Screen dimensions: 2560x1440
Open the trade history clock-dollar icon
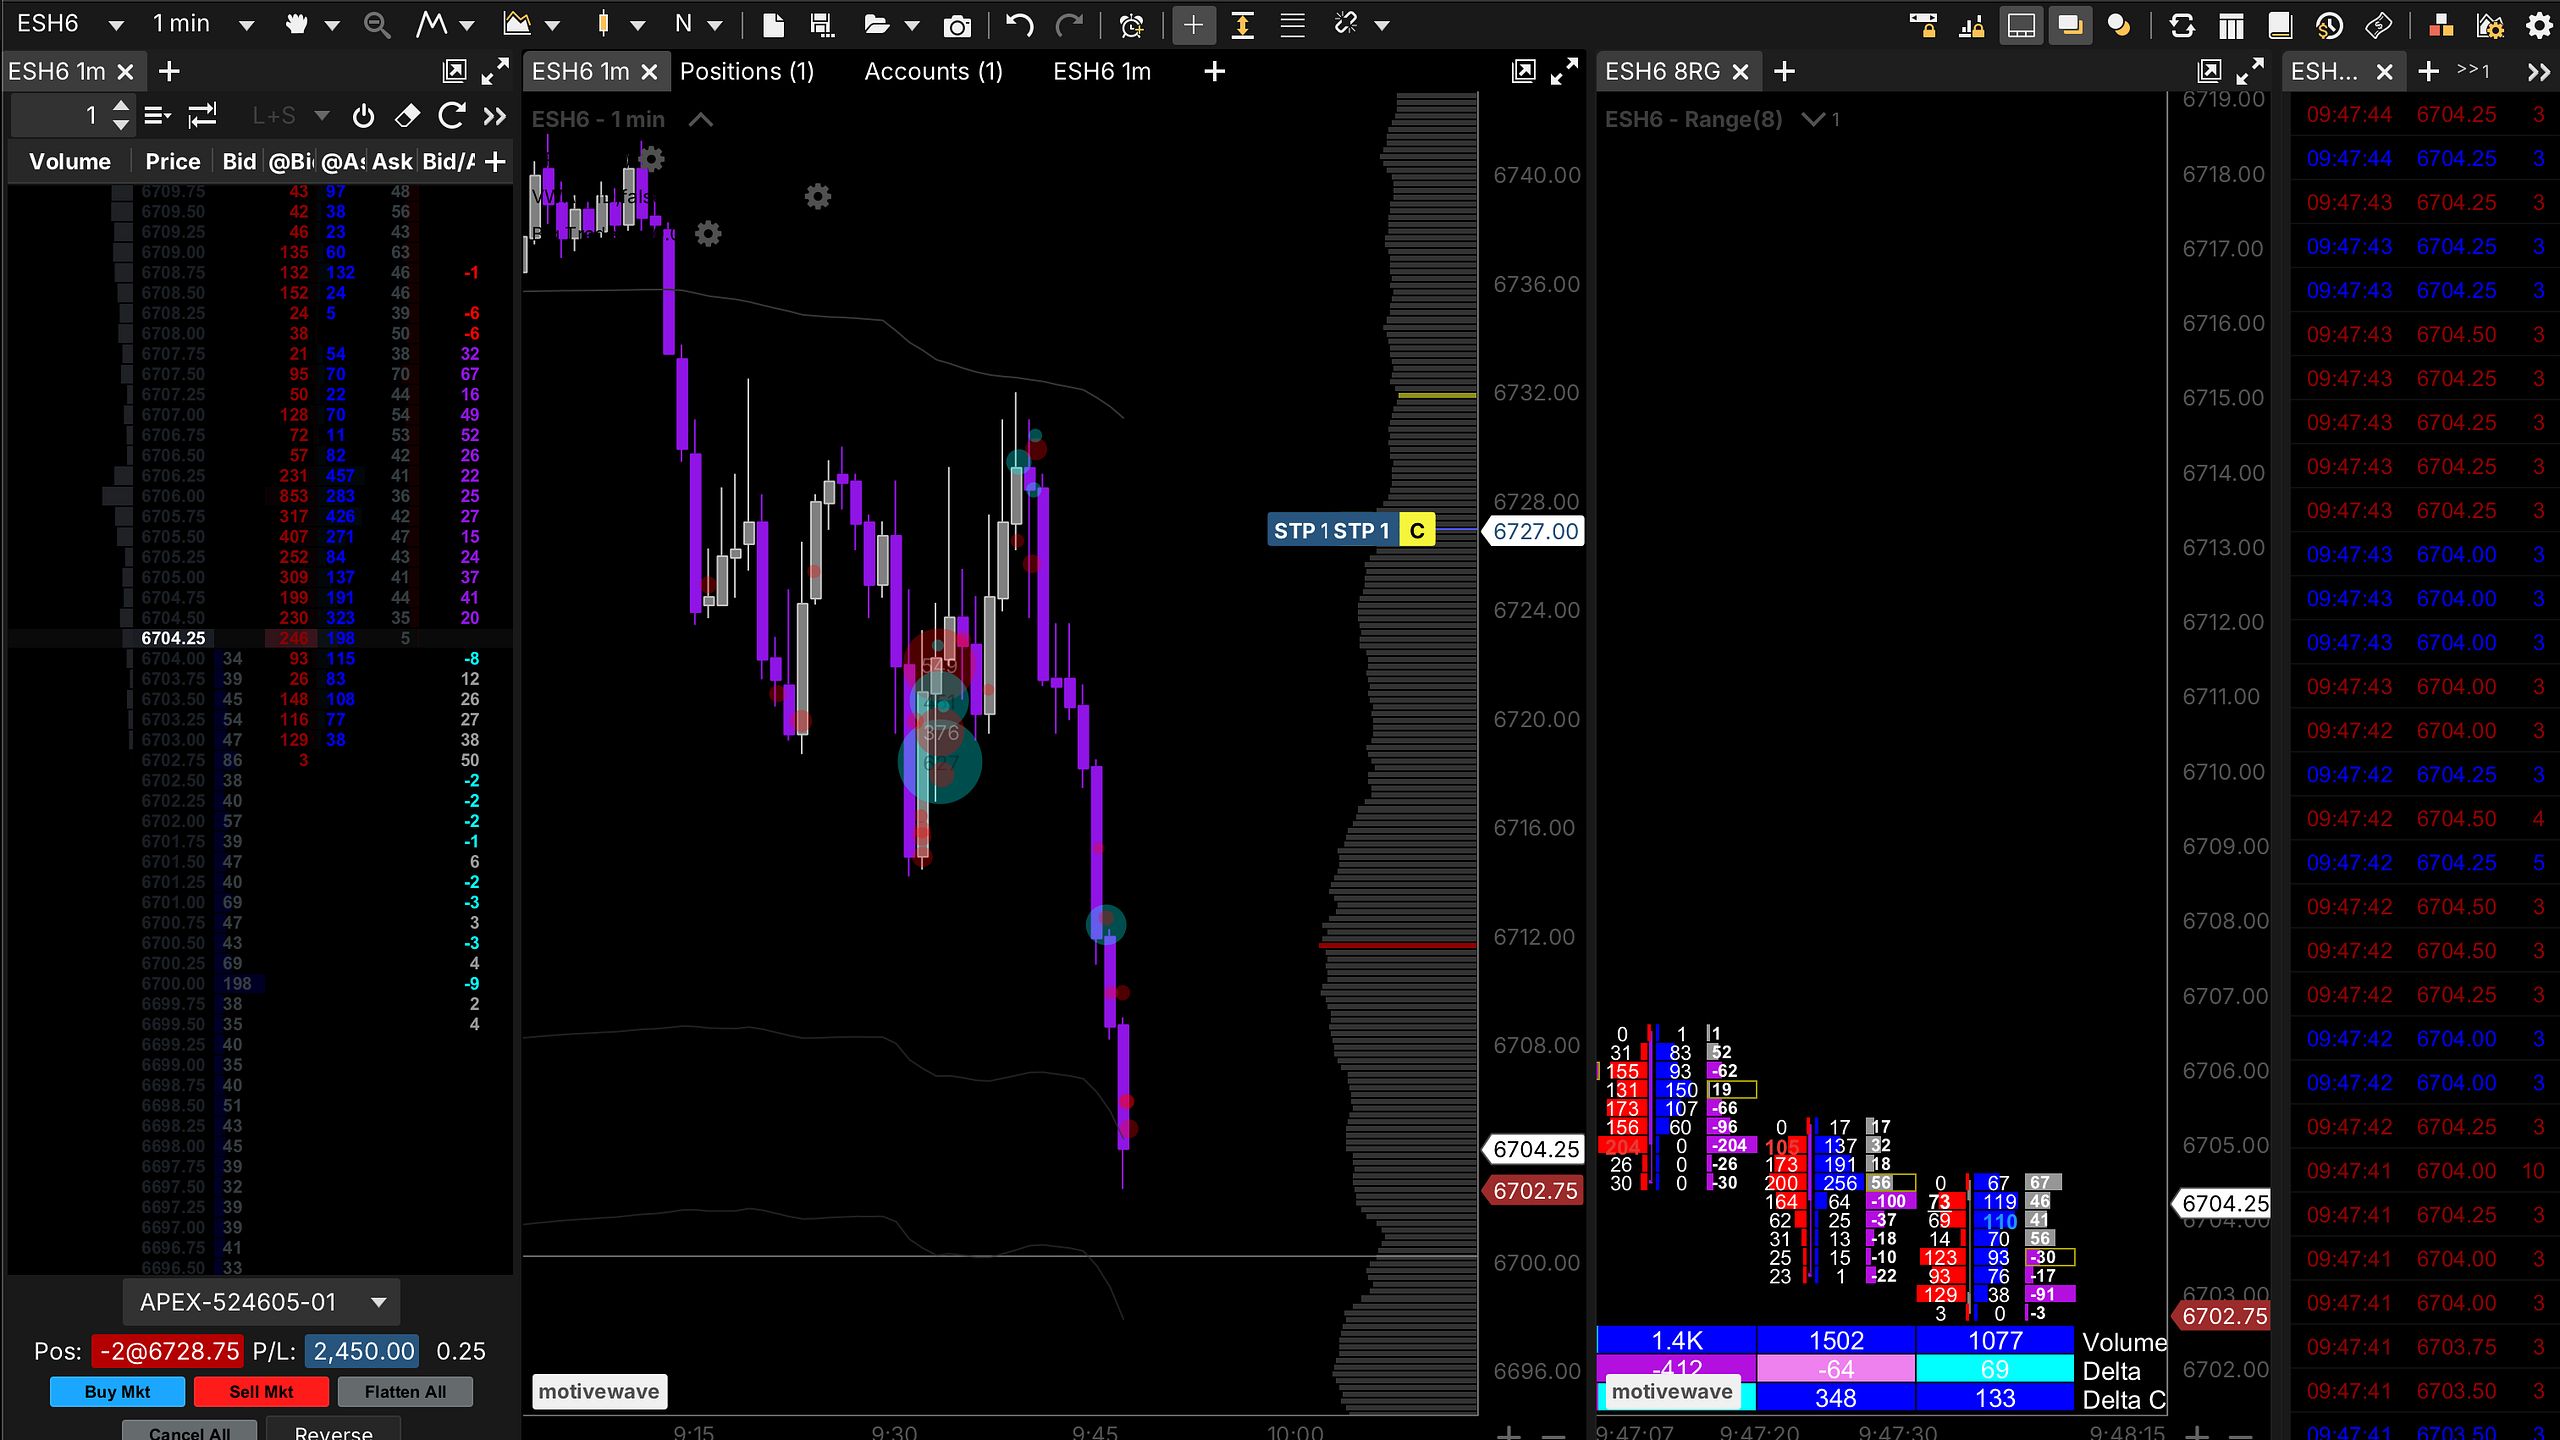pos(2329,25)
